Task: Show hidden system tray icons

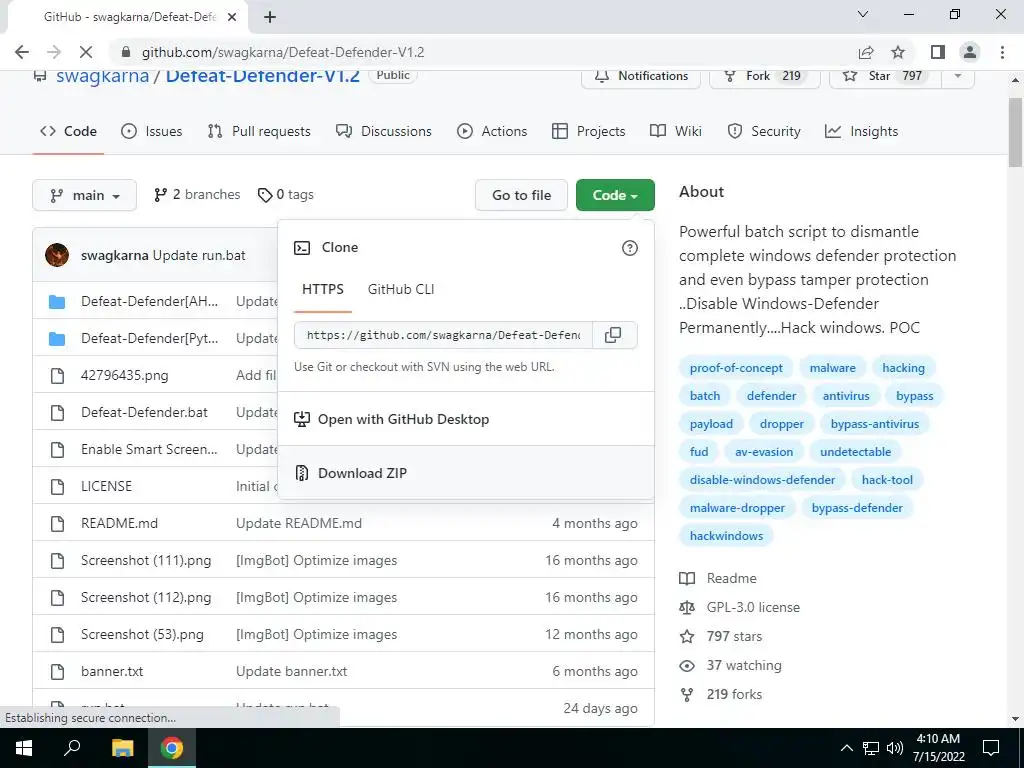Action: point(846,748)
